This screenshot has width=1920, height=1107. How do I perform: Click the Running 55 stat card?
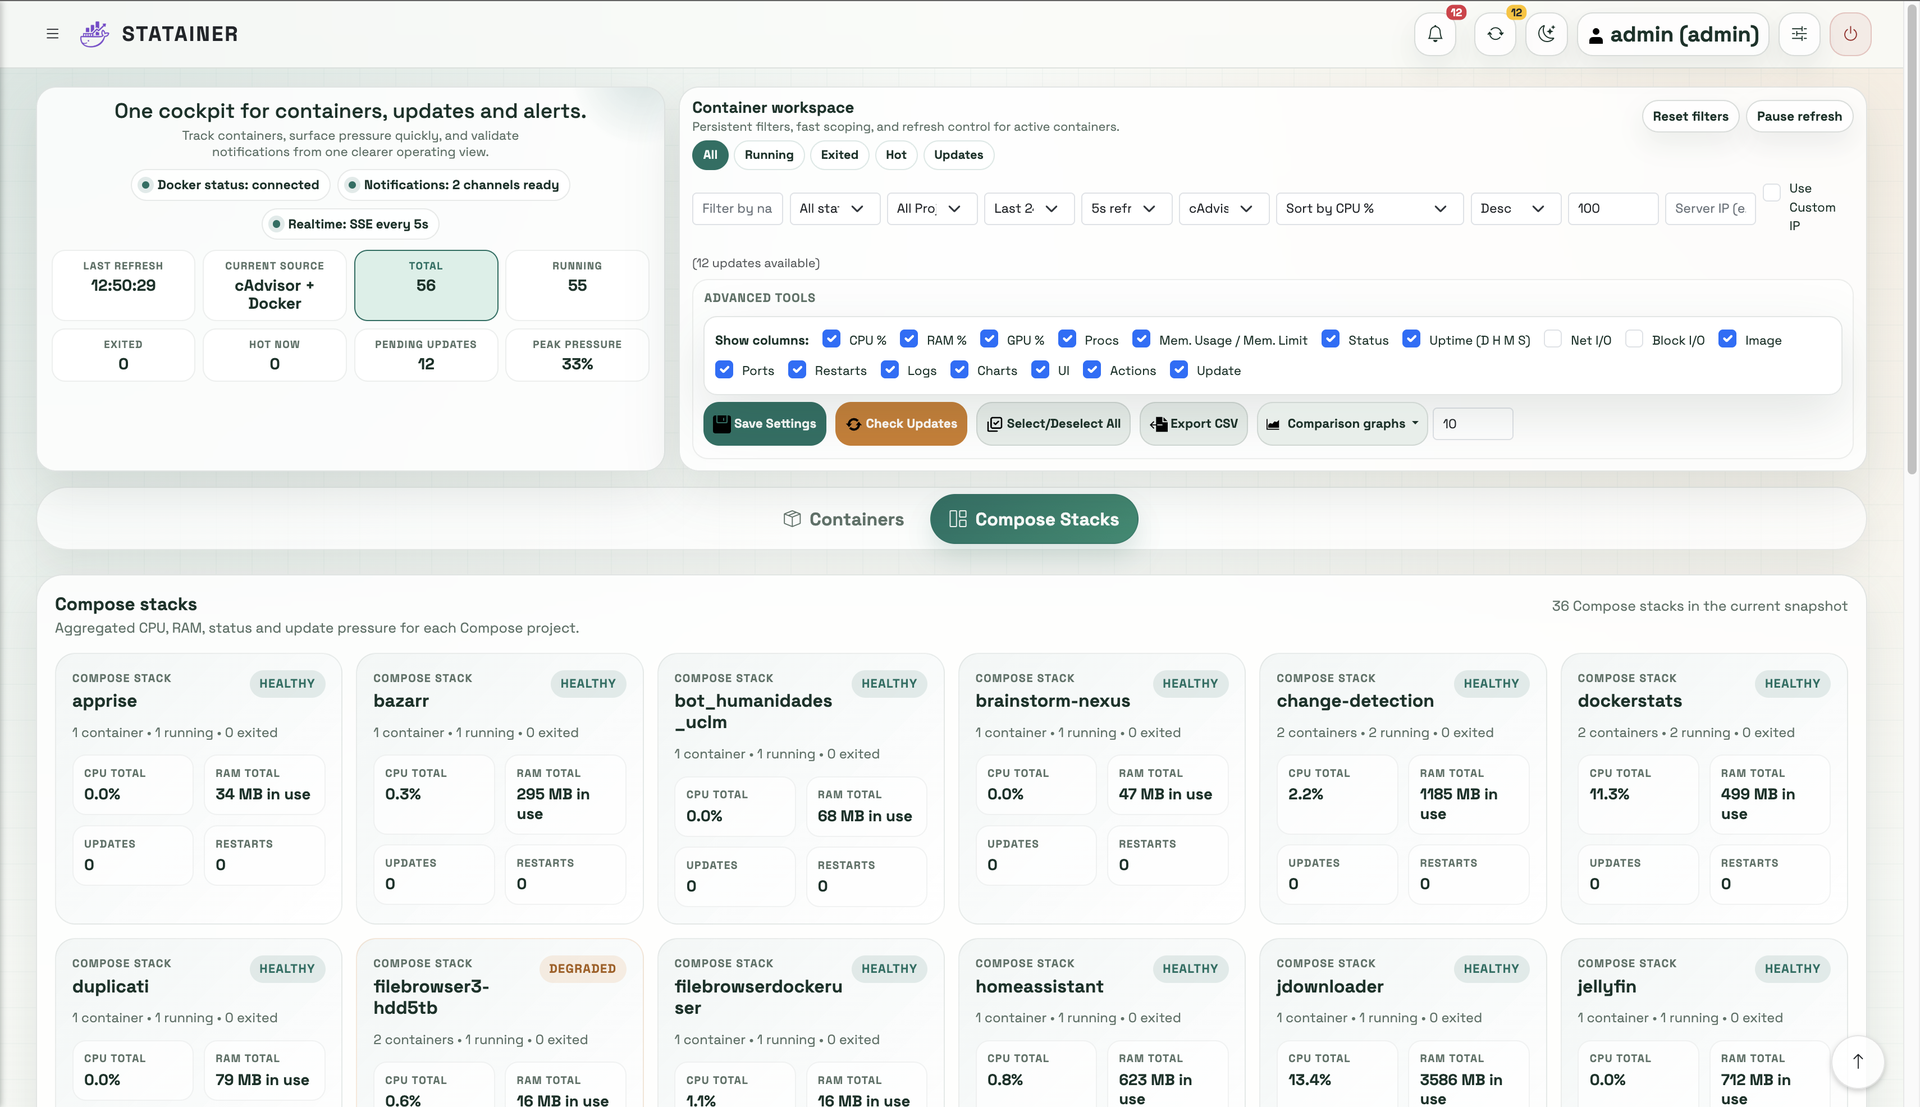(577, 285)
